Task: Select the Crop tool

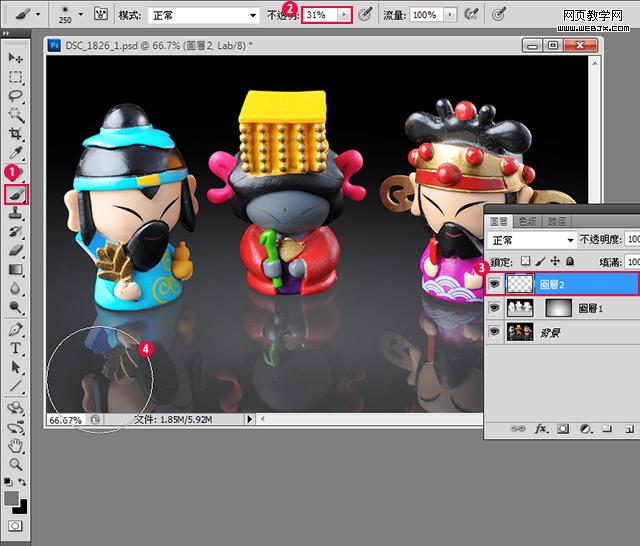Action: point(16,133)
